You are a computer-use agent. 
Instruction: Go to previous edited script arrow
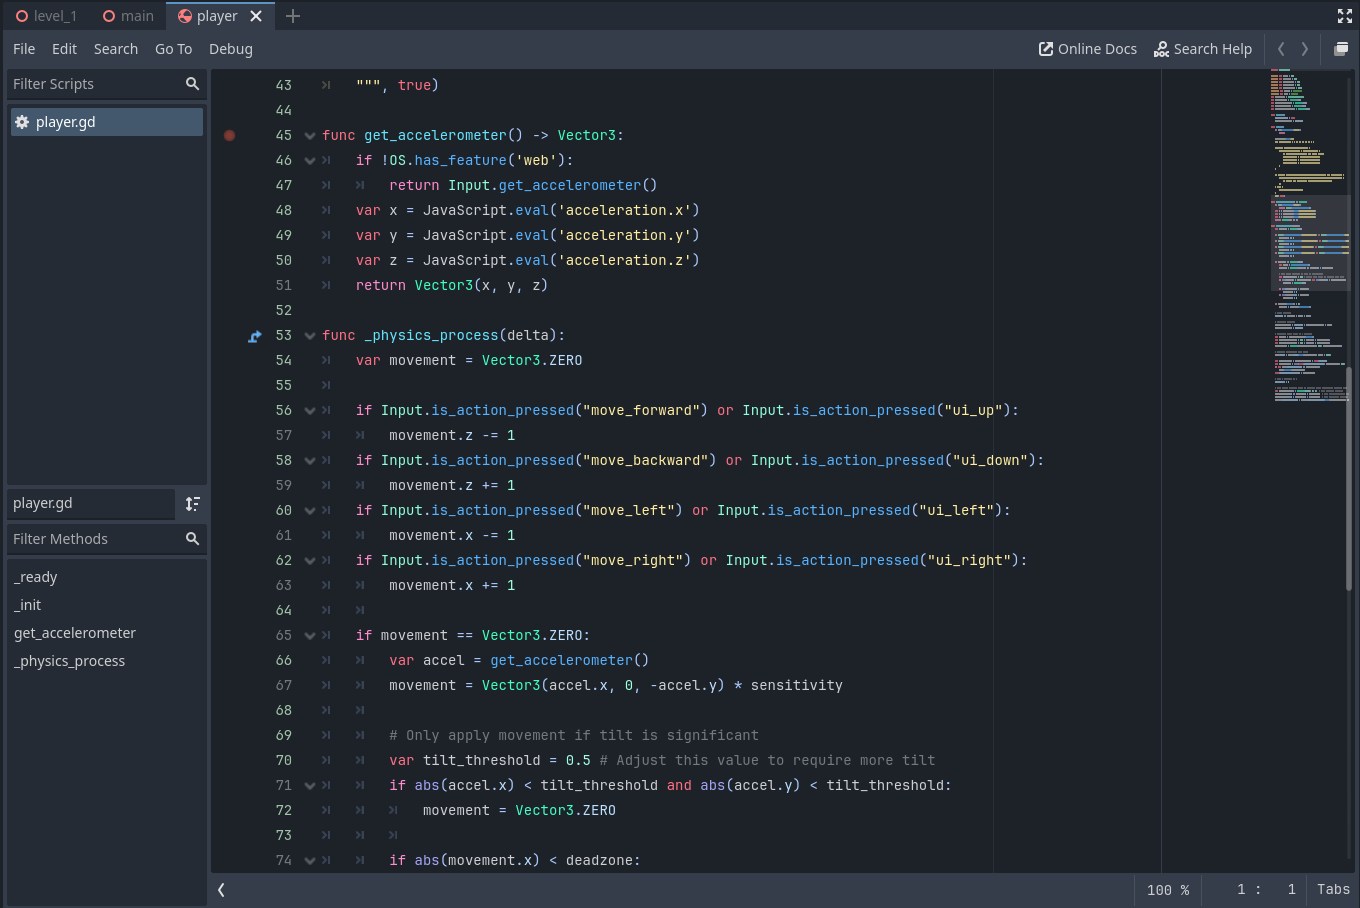point(1281,49)
